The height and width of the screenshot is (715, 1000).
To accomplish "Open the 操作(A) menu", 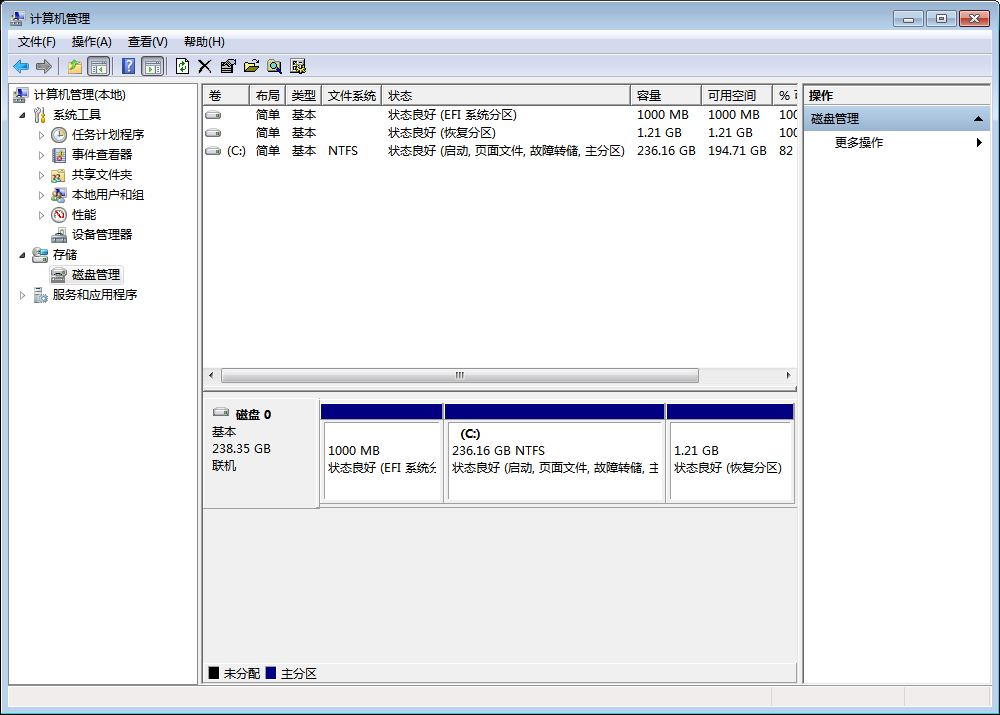I will [91, 41].
